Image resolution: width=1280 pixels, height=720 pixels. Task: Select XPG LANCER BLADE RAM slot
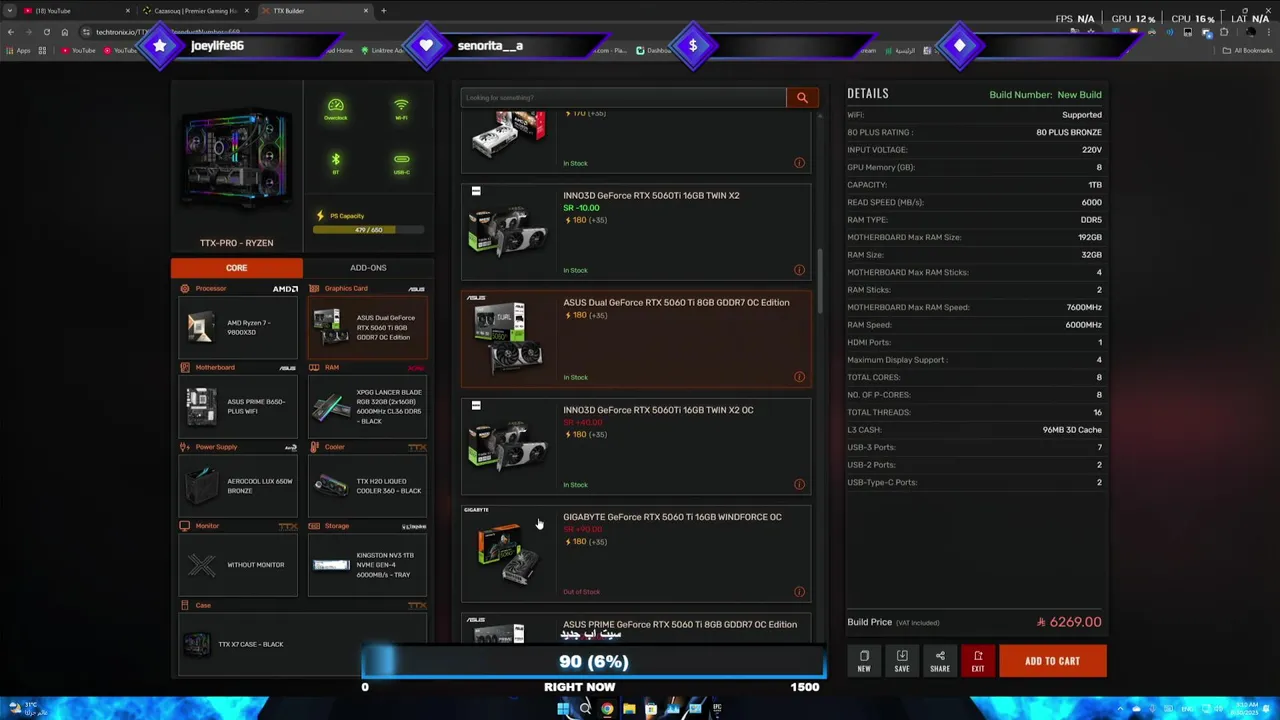(367, 406)
